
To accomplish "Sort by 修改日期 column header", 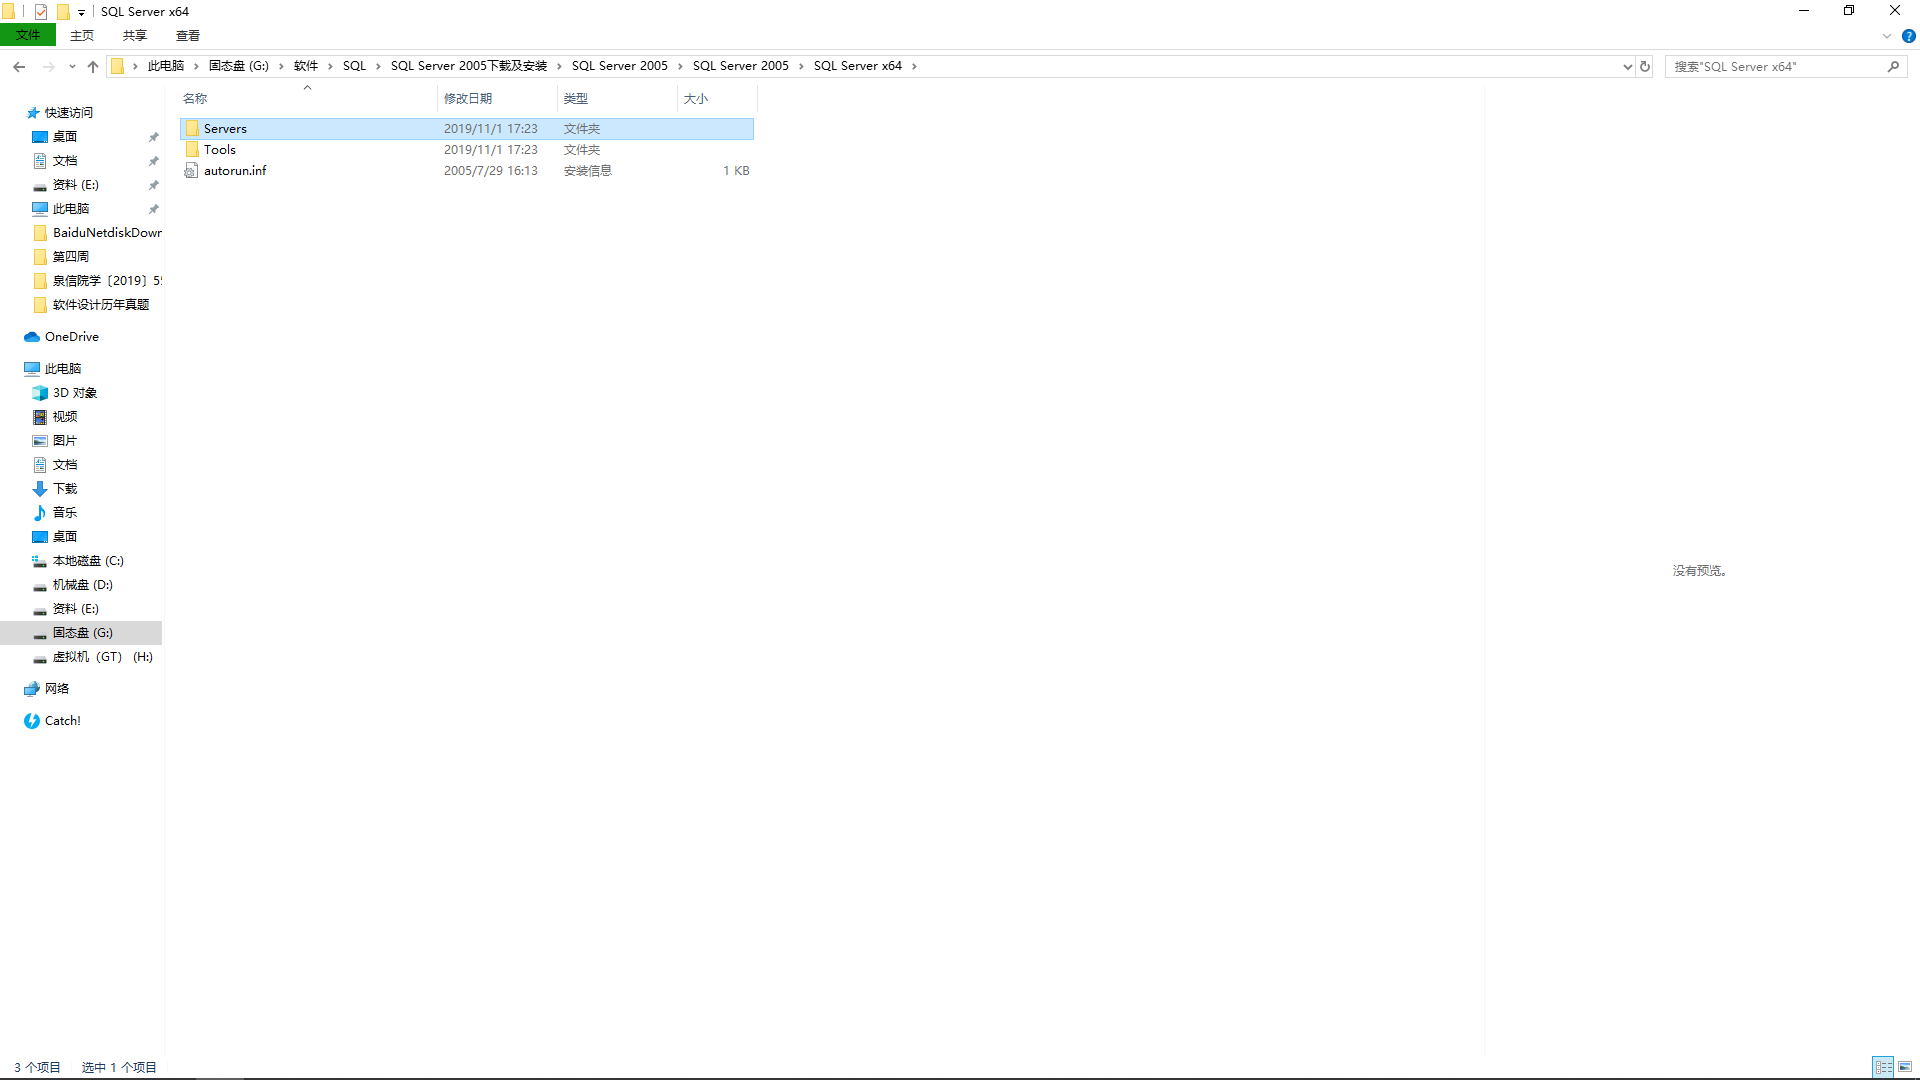I will pos(498,98).
